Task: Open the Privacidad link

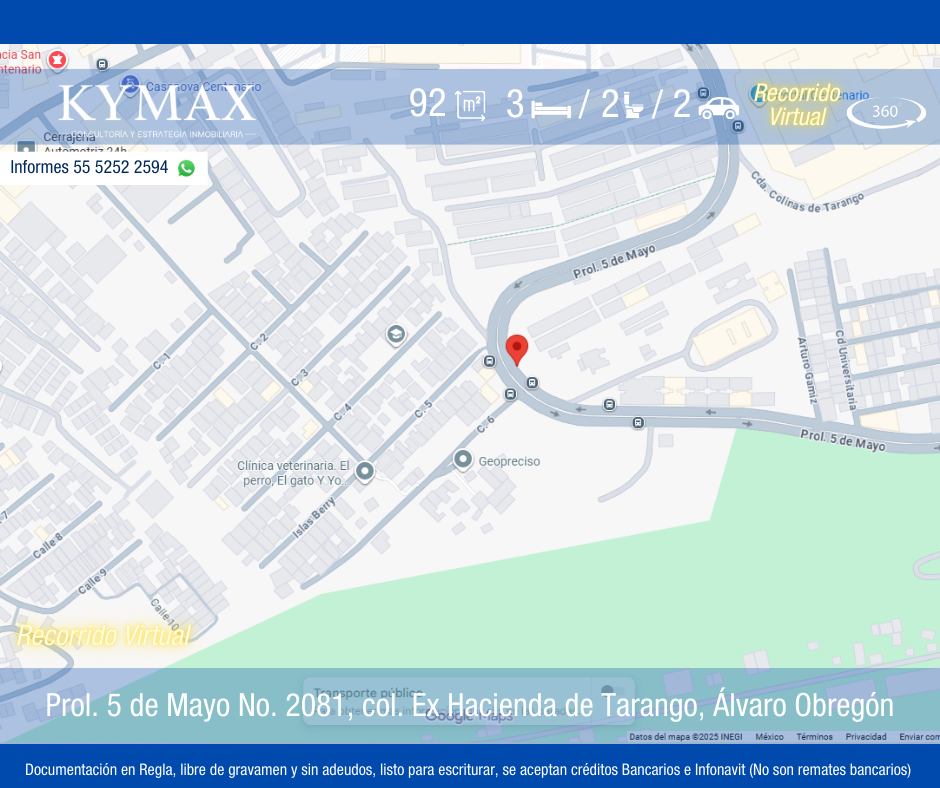Action: pos(866,736)
